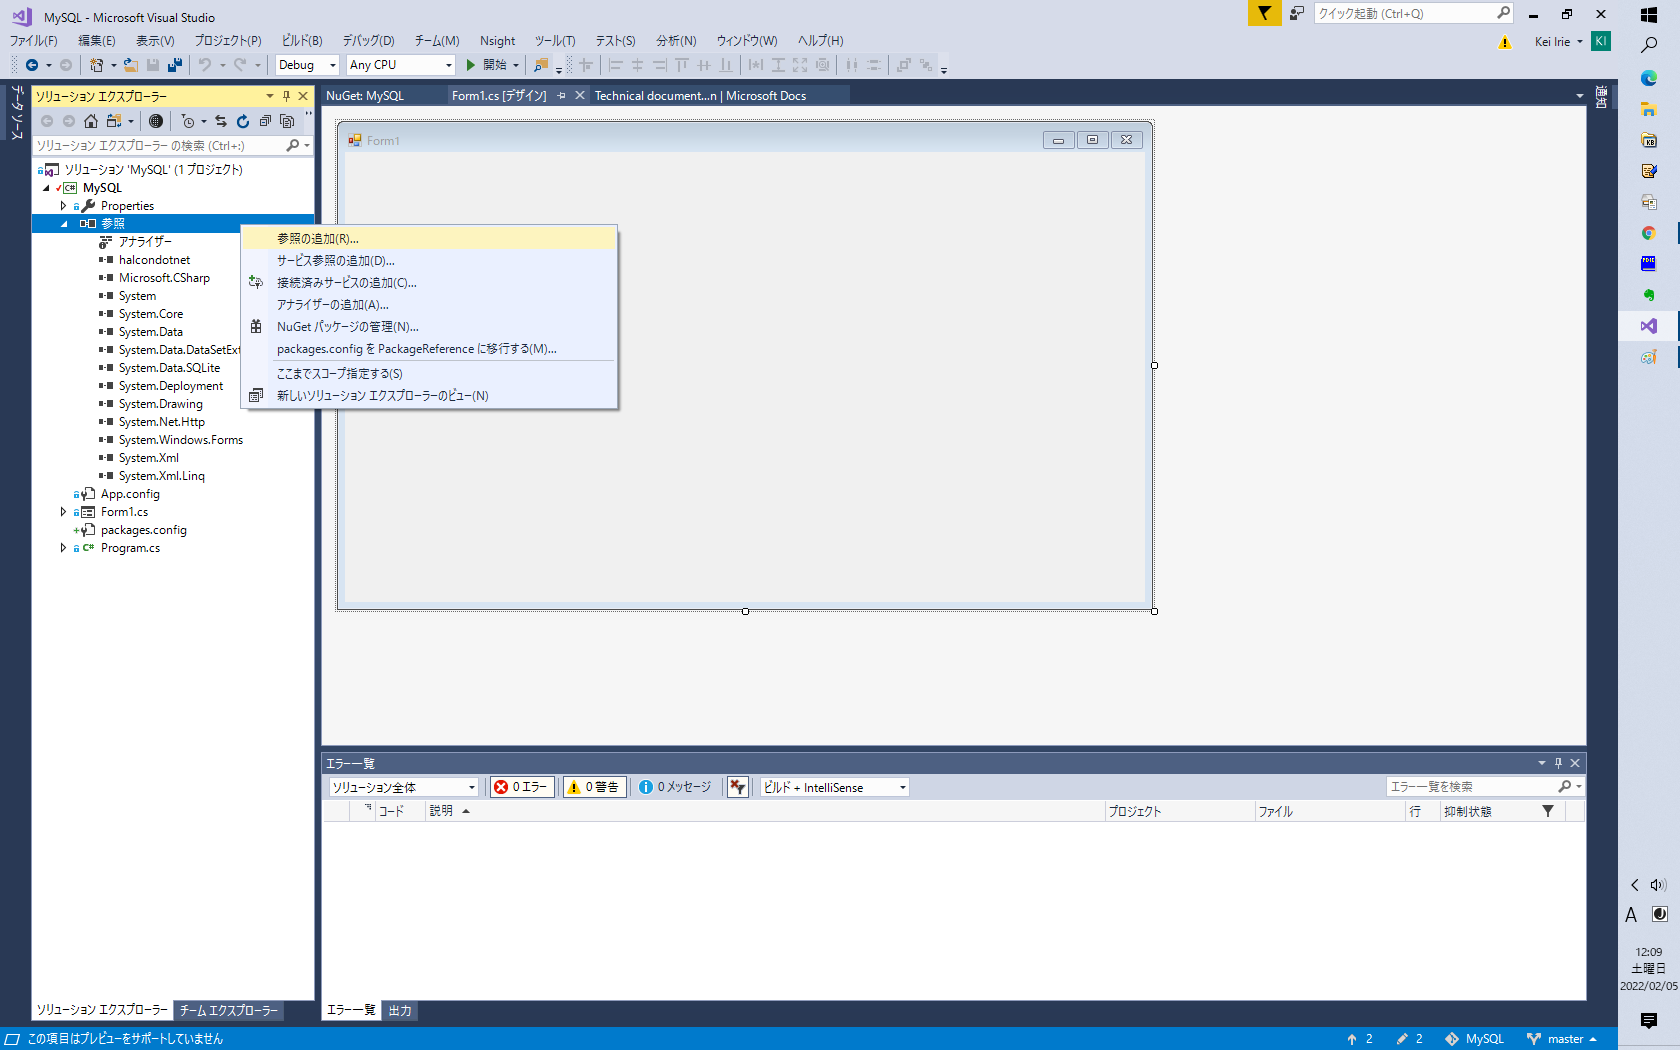Click the Collapse All icon in Solution Explorer

pyautogui.click(x=265, y=121)
